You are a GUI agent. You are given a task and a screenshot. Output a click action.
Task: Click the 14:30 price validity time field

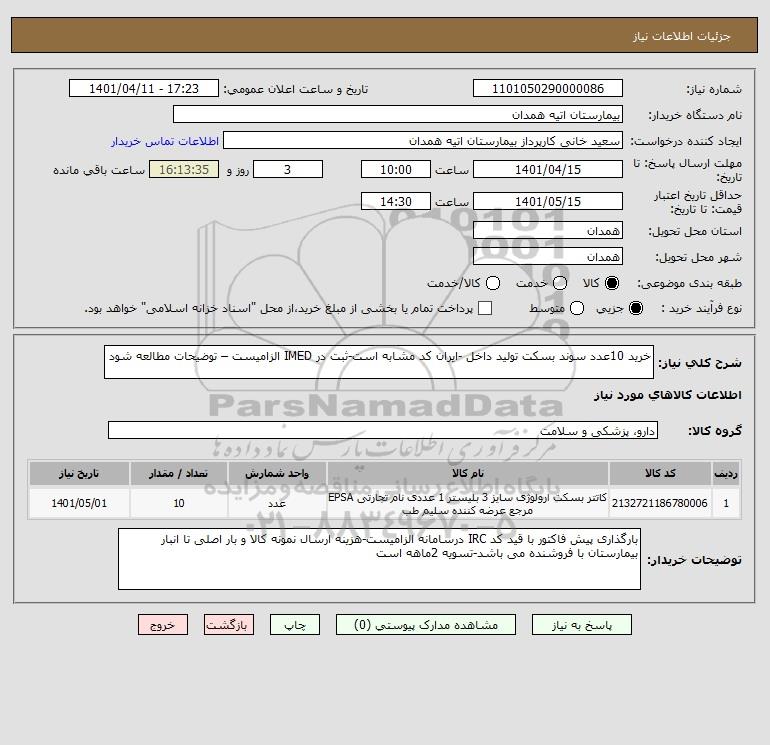(396, 201)
